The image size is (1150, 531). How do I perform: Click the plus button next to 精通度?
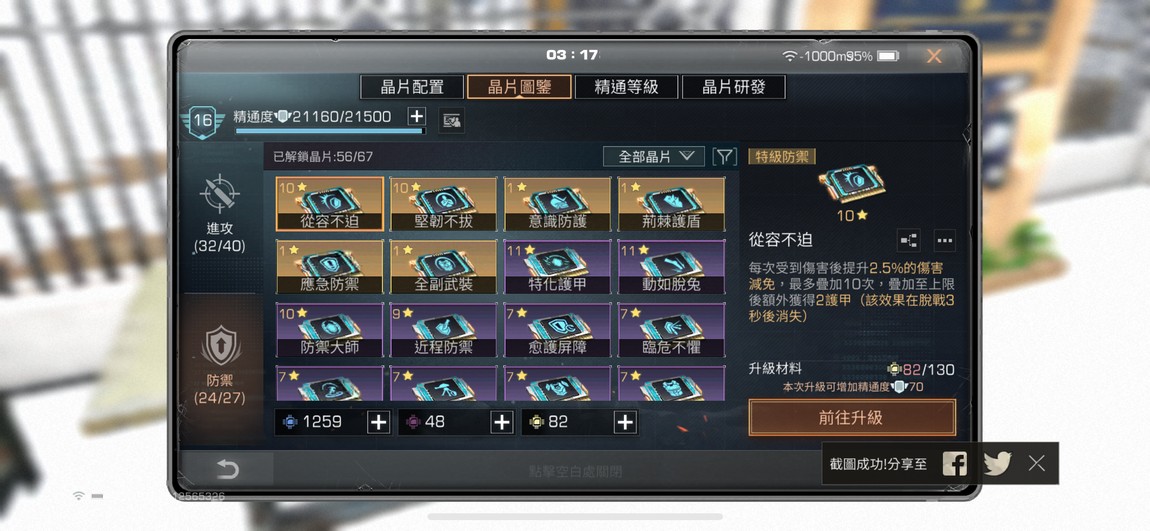(417, 116)
